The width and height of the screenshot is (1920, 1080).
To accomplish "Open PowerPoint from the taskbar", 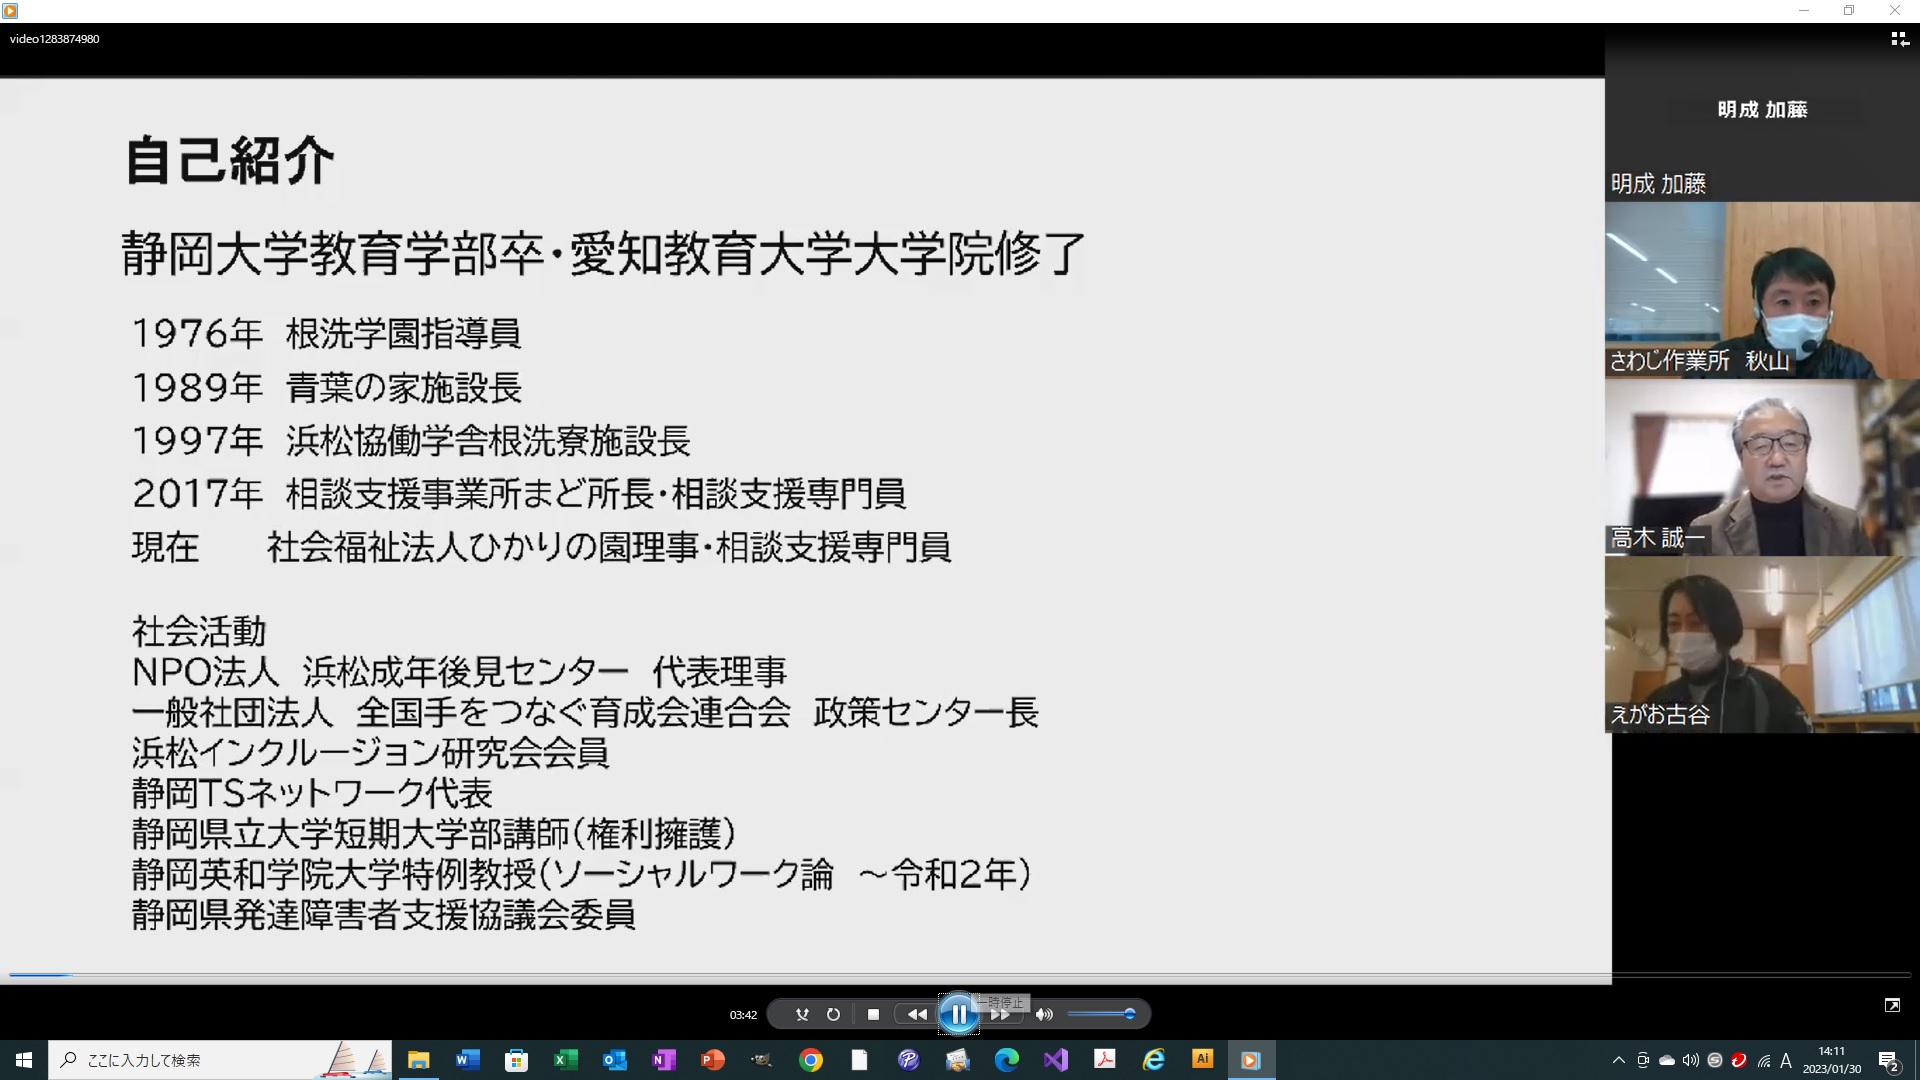I will pos(712,1060).
